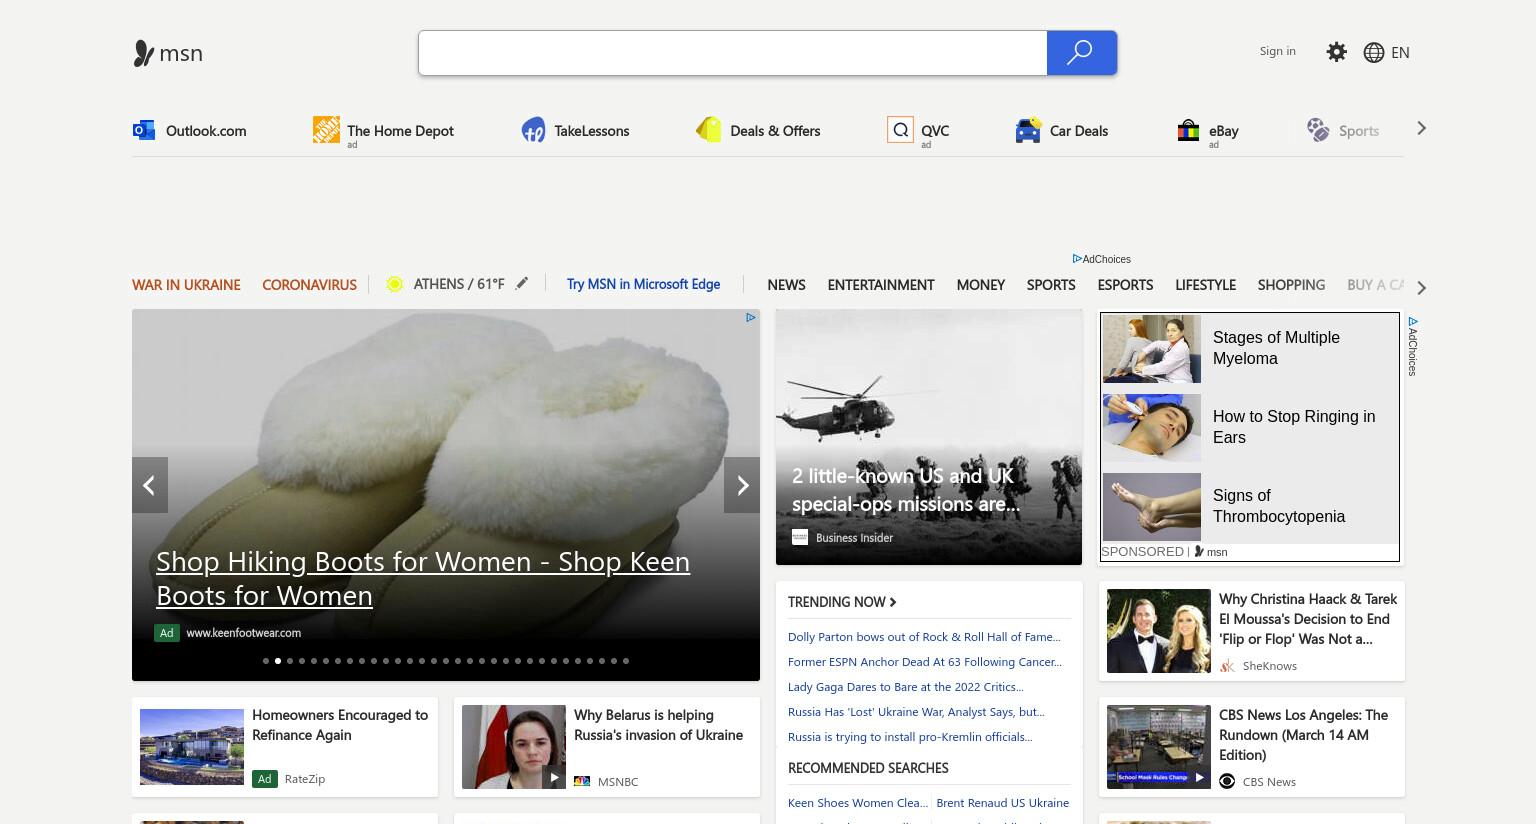The image size is (1536, 824).
Task: Open pro-Kremlin officials trending story
Action: tap(910, 737)
